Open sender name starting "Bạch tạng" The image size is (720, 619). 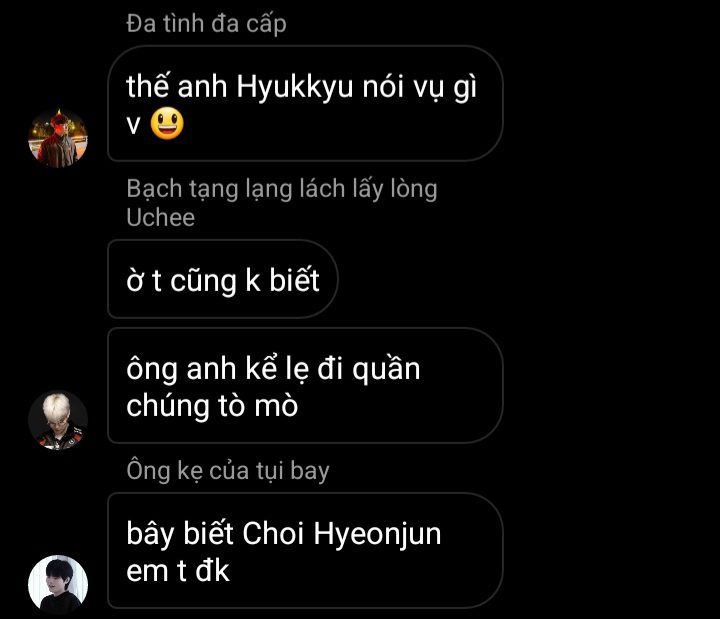point(281,203)
